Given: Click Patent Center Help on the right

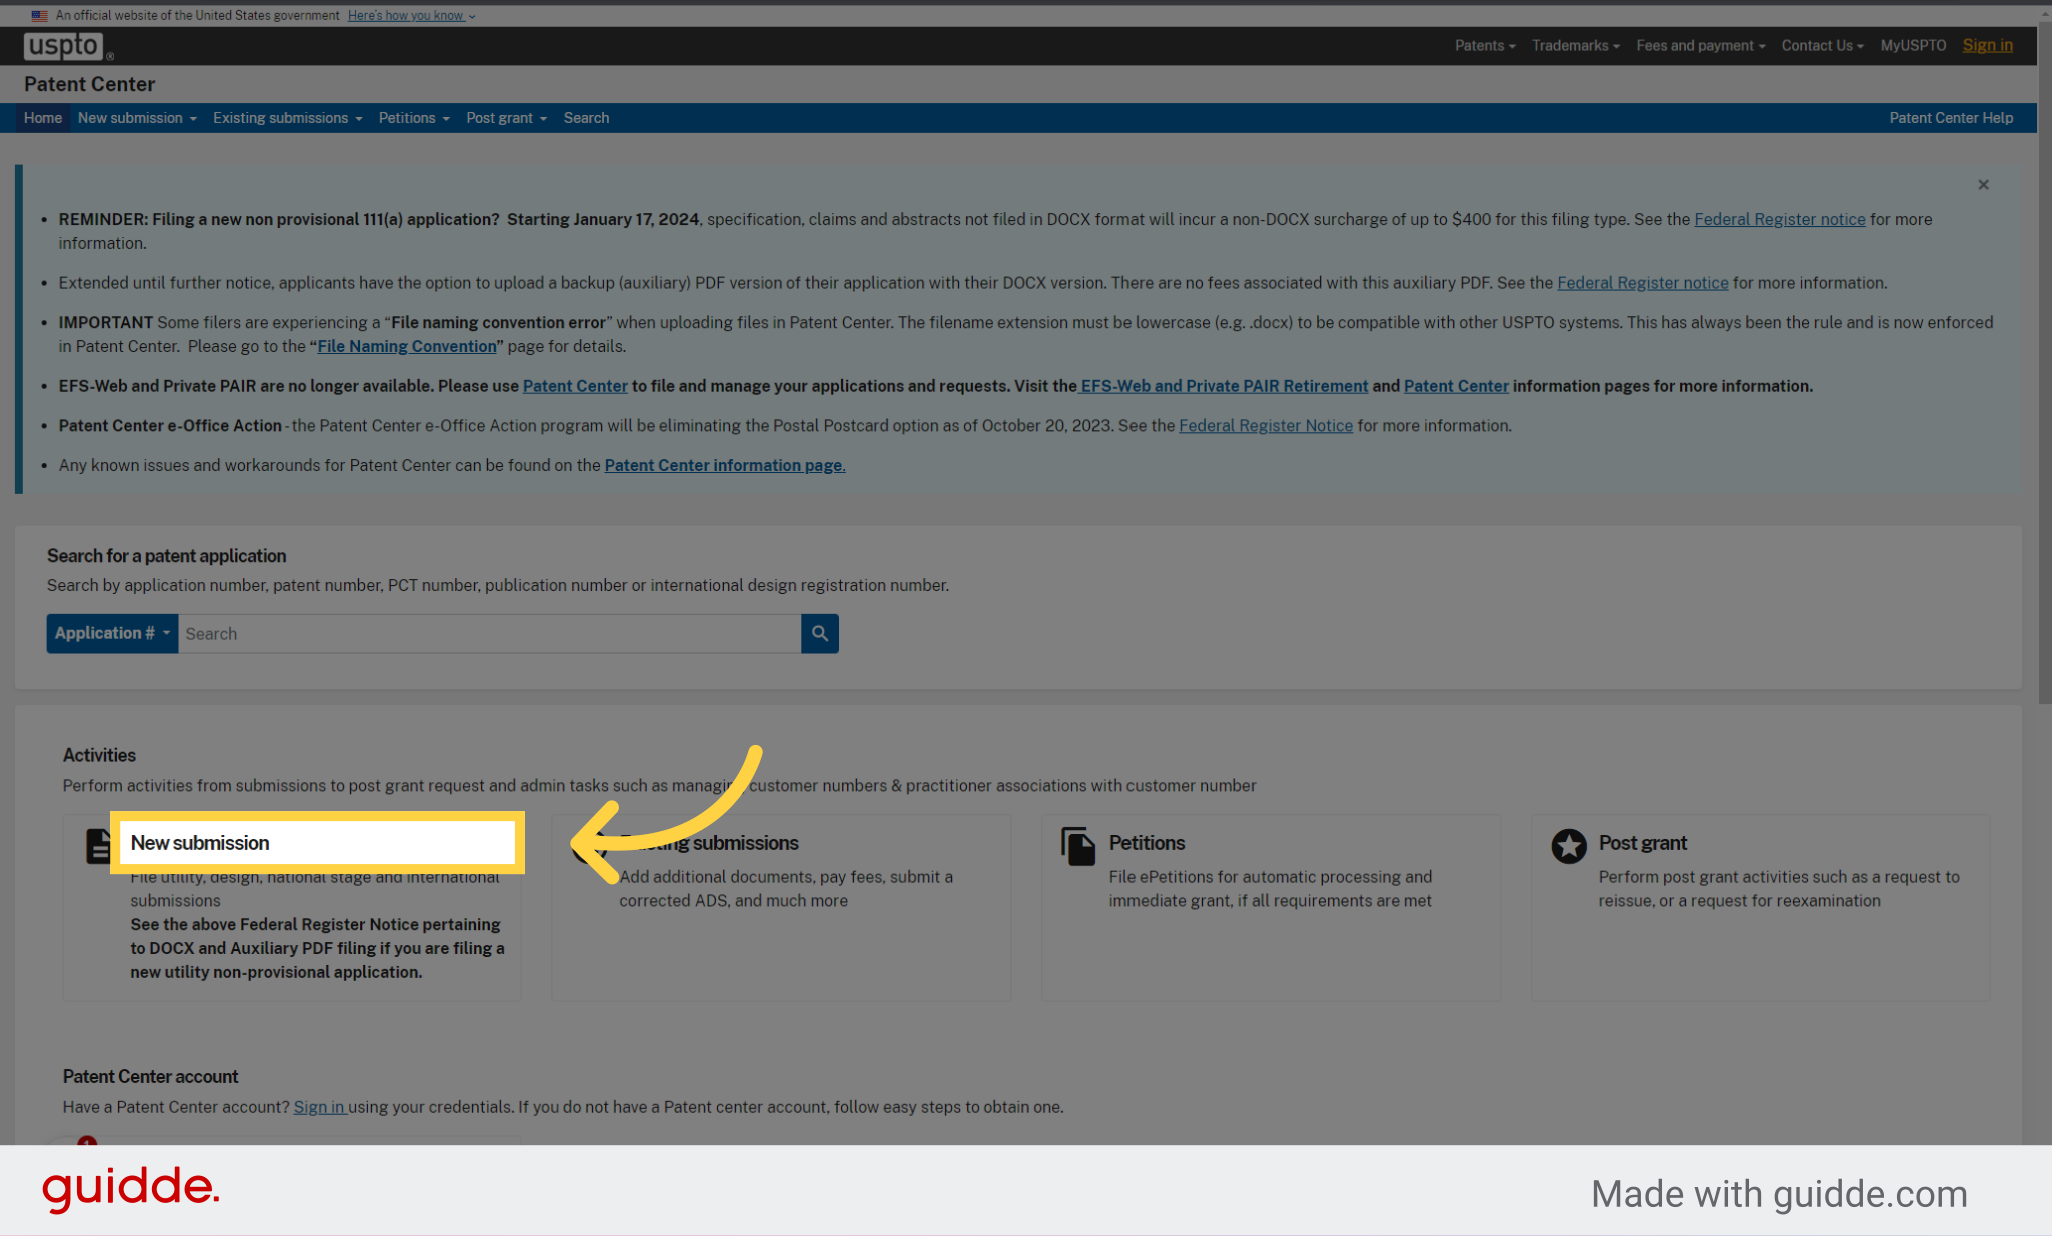Looking at the screenshot, I should 1951,118.
